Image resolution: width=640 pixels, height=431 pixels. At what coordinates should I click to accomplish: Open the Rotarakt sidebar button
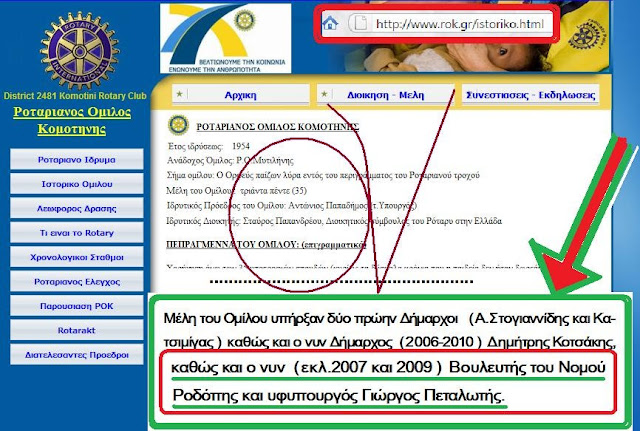(77, 330)
